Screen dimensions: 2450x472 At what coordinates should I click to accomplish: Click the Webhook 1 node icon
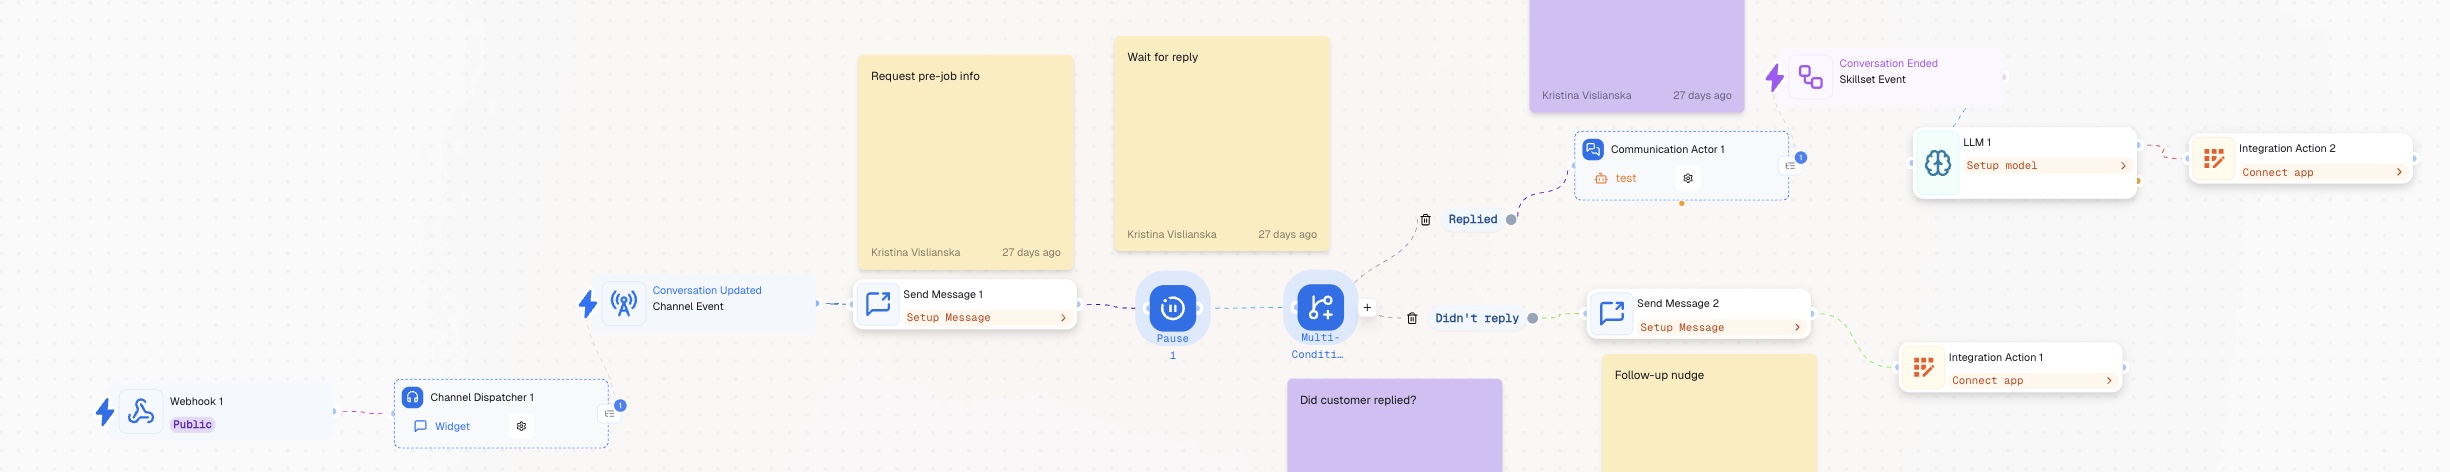click(141, 412)
